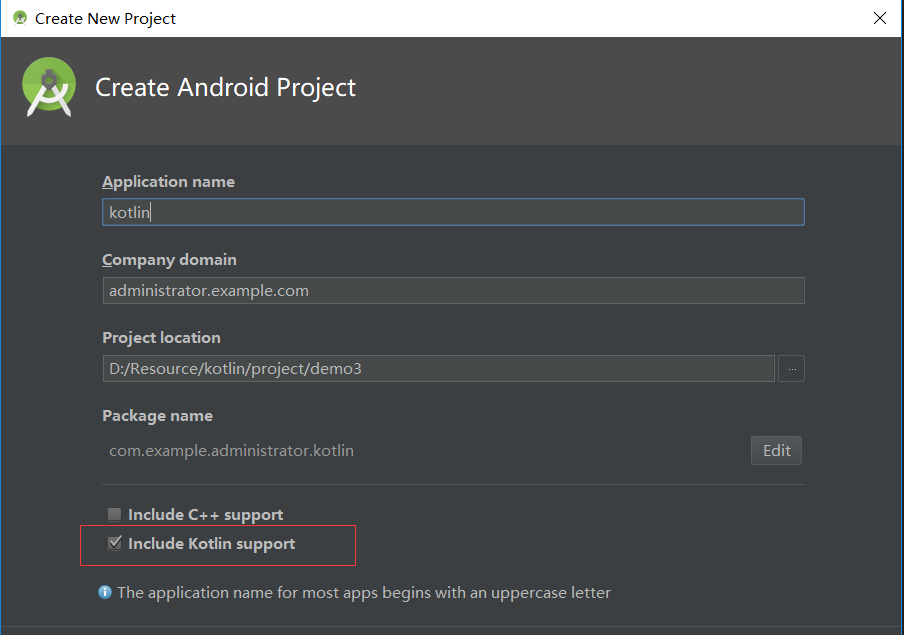Click the 'Application name' field label
The image size is (904, 635).
pos(168,182)
